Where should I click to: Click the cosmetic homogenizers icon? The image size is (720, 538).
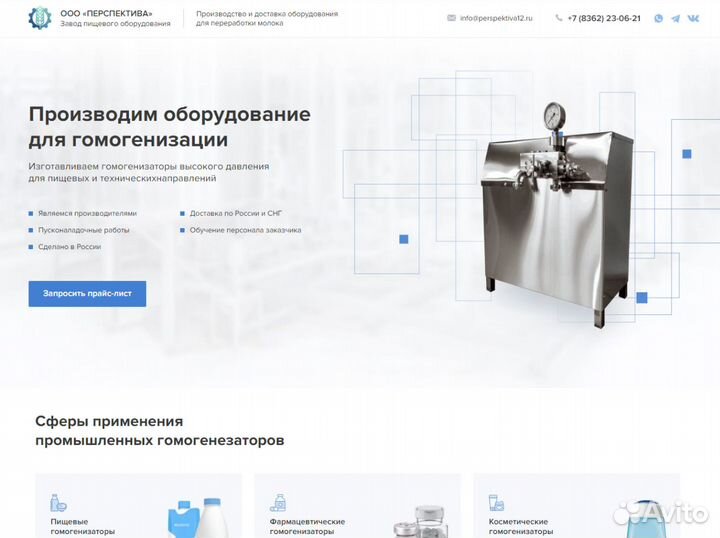[x=496, y=503]
